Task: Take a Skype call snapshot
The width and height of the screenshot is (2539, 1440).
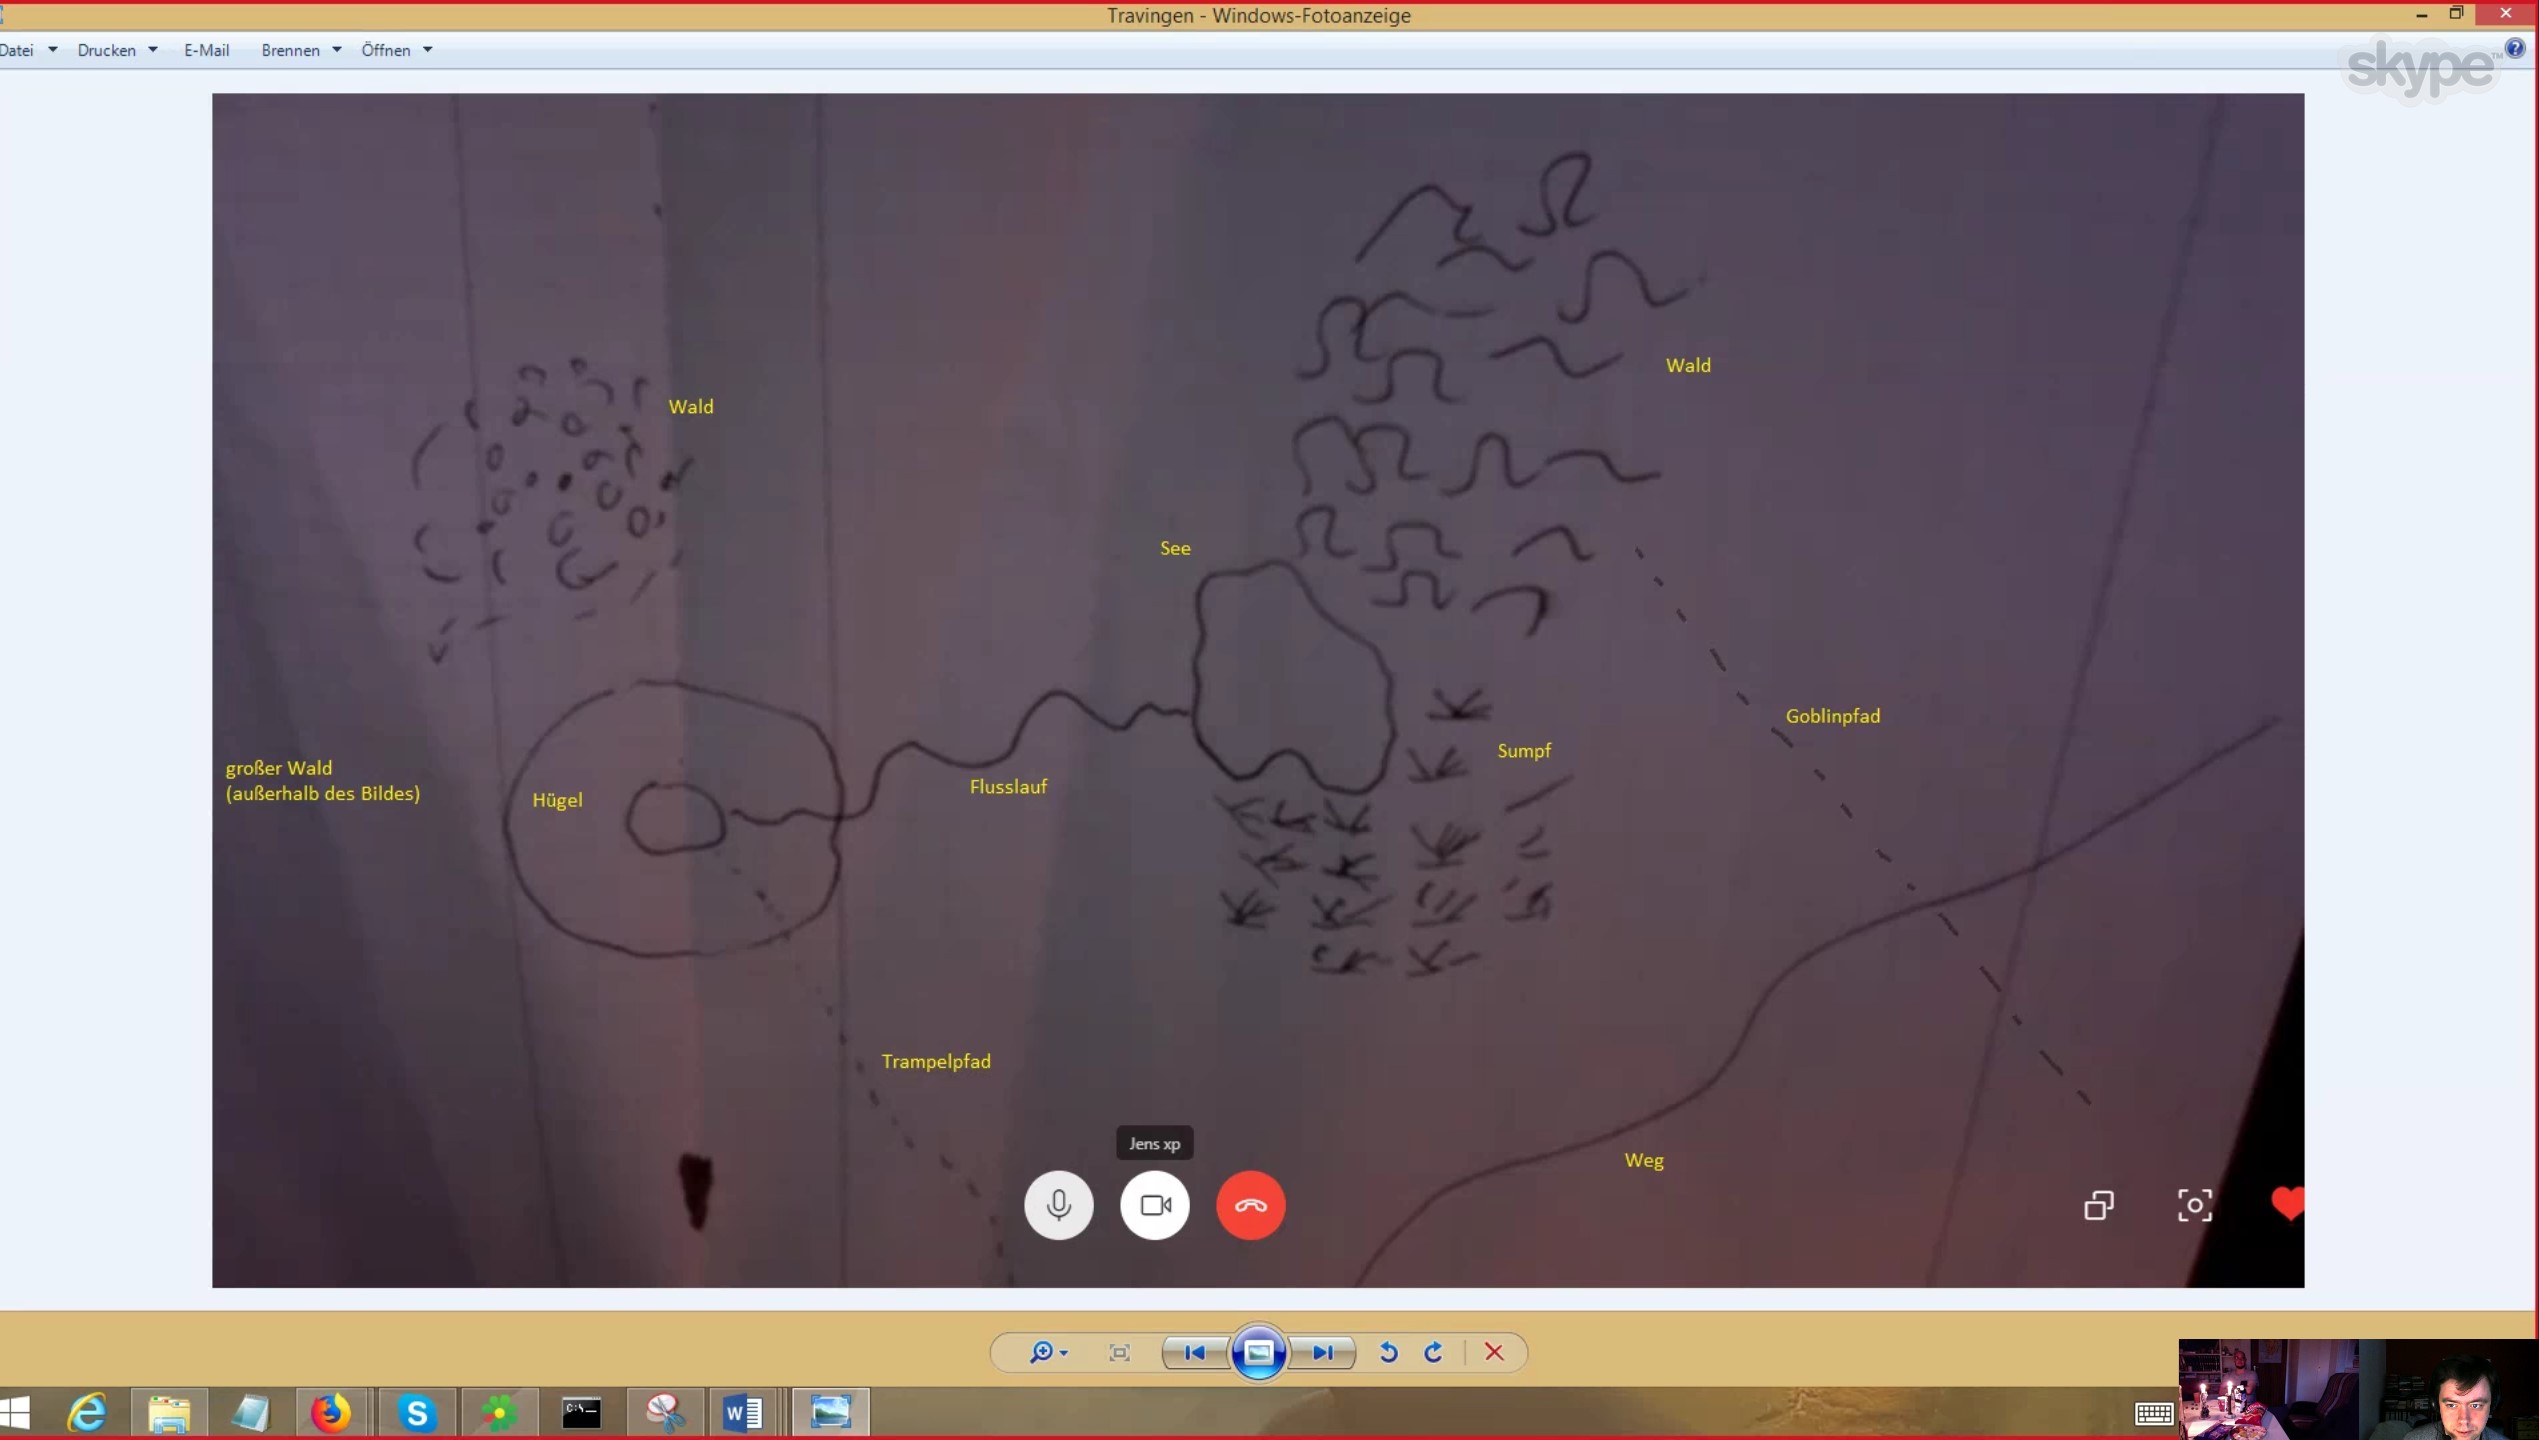Action: [x=2194, y=1205]
